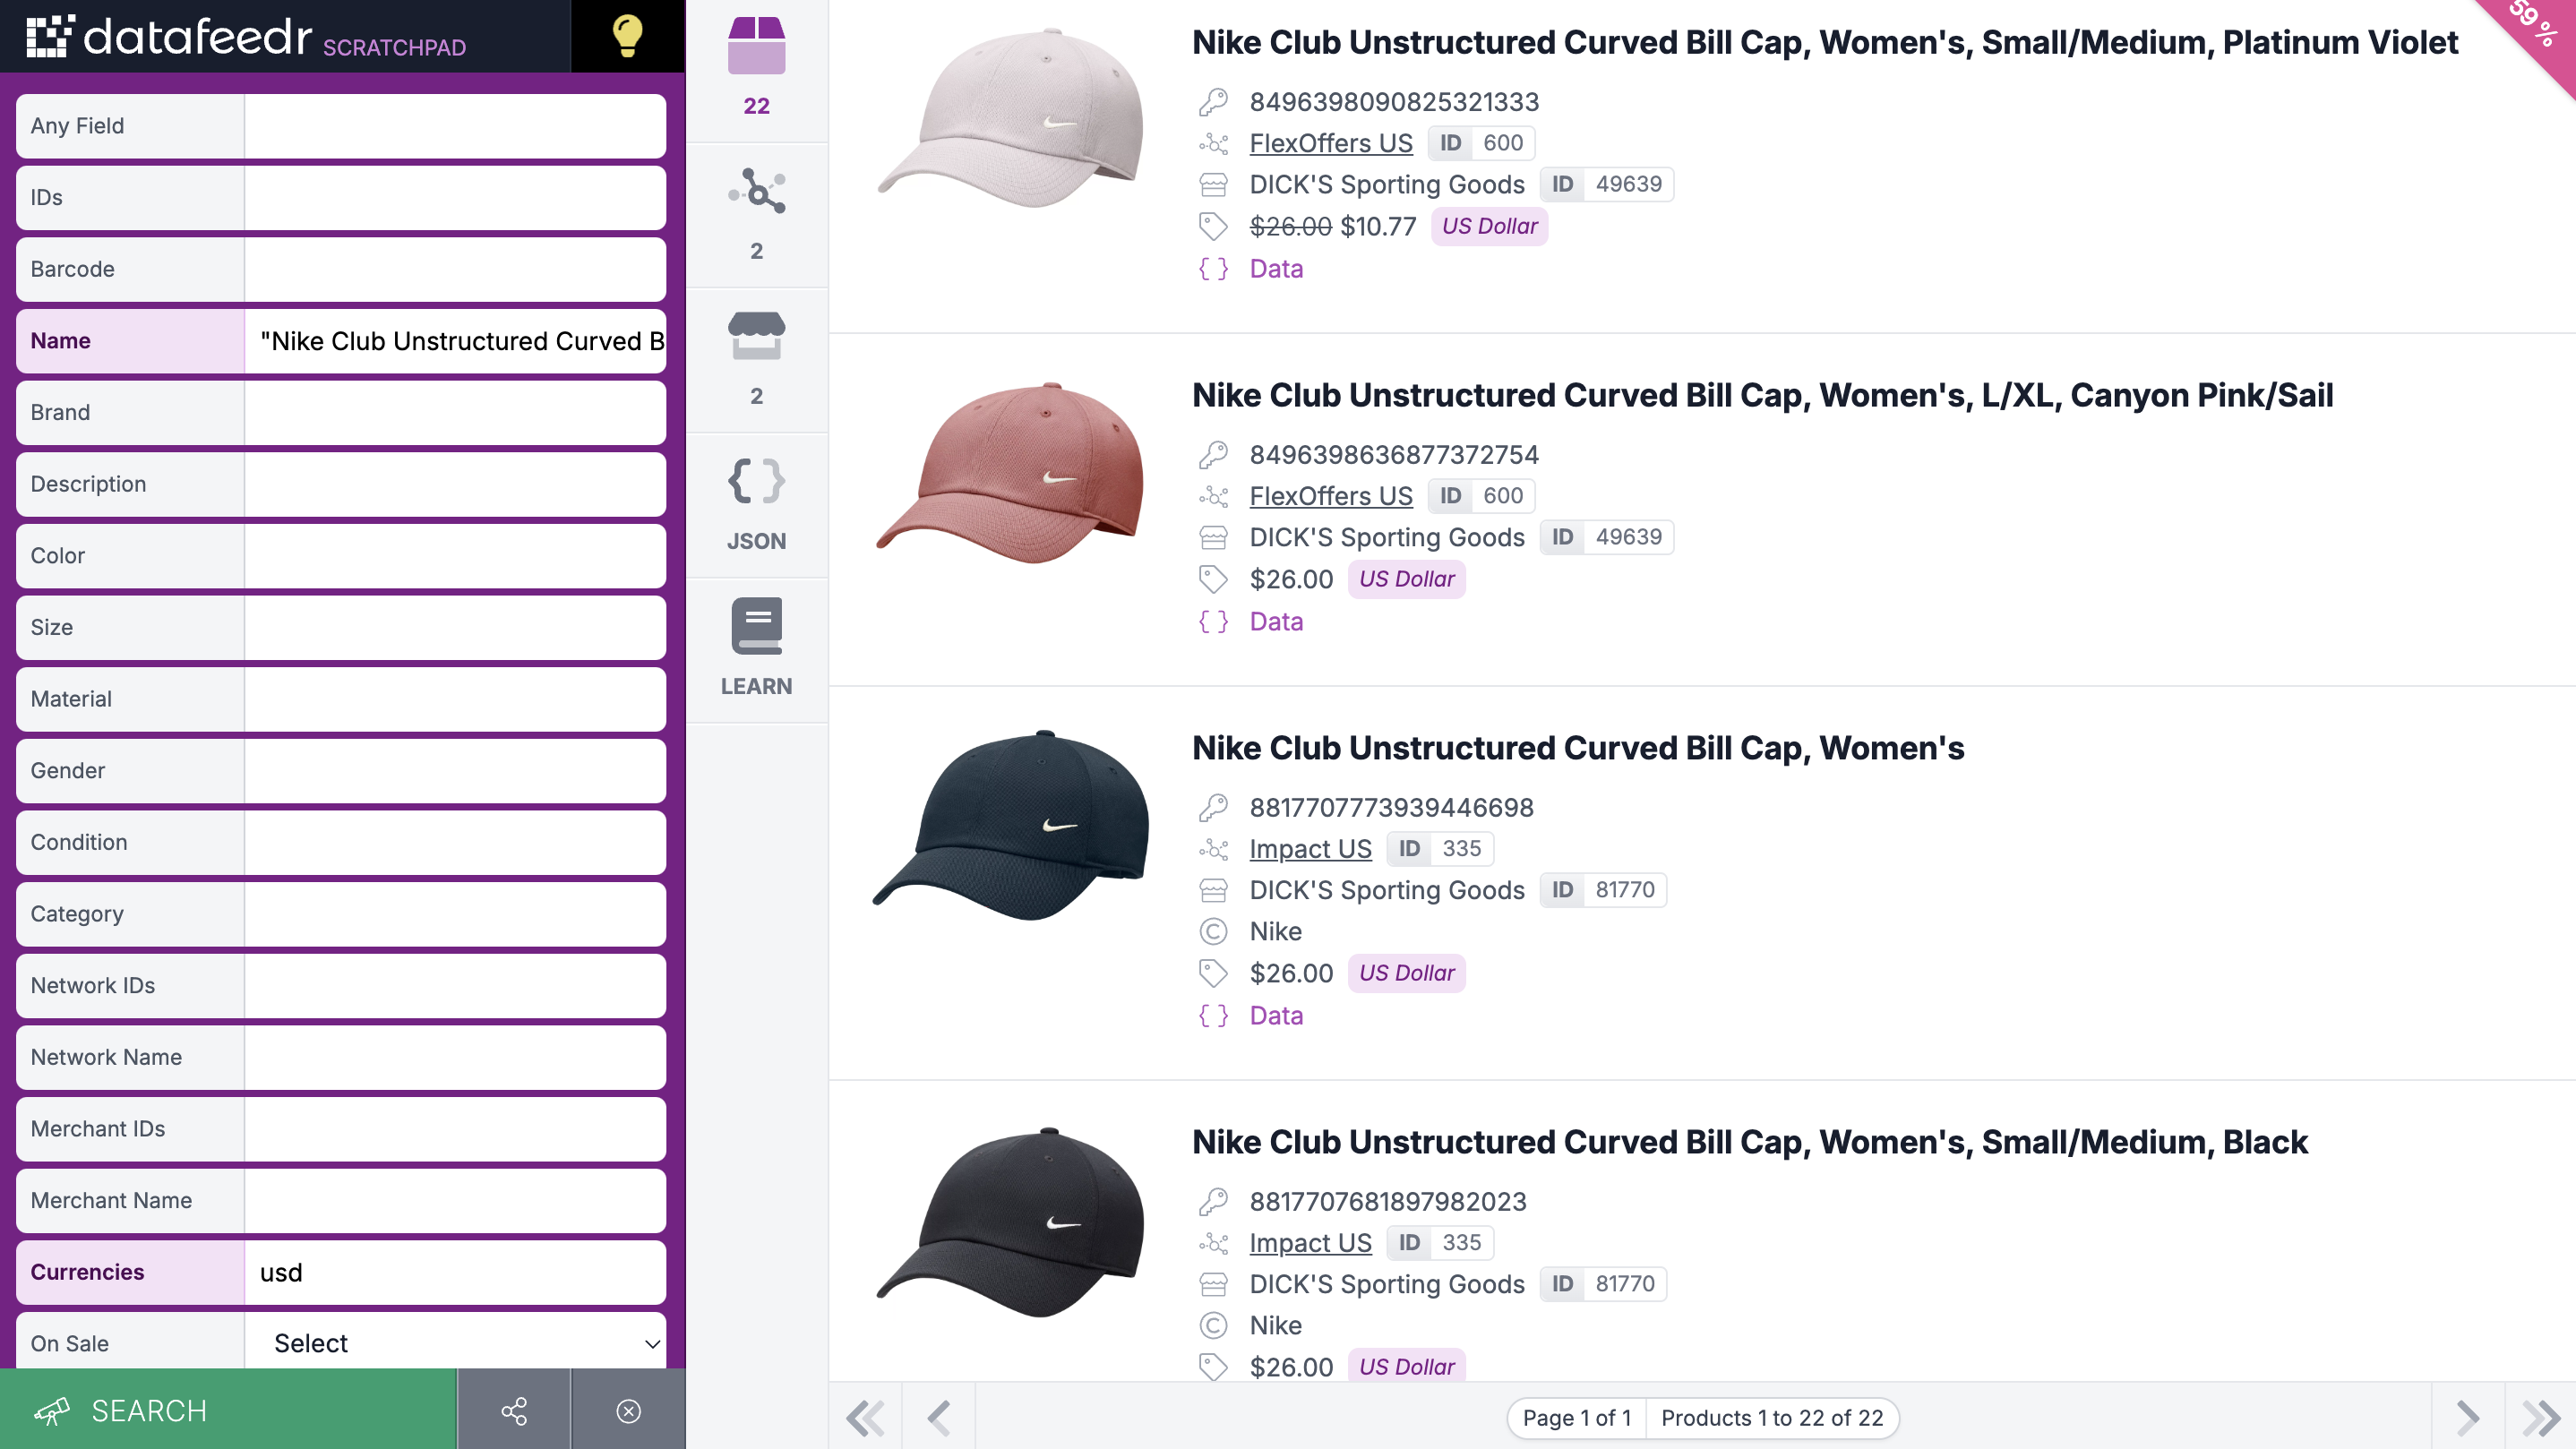Open the Impact US network link
The width and height of the screenshot is (2576, 1449).
(x=1310, y=848)
